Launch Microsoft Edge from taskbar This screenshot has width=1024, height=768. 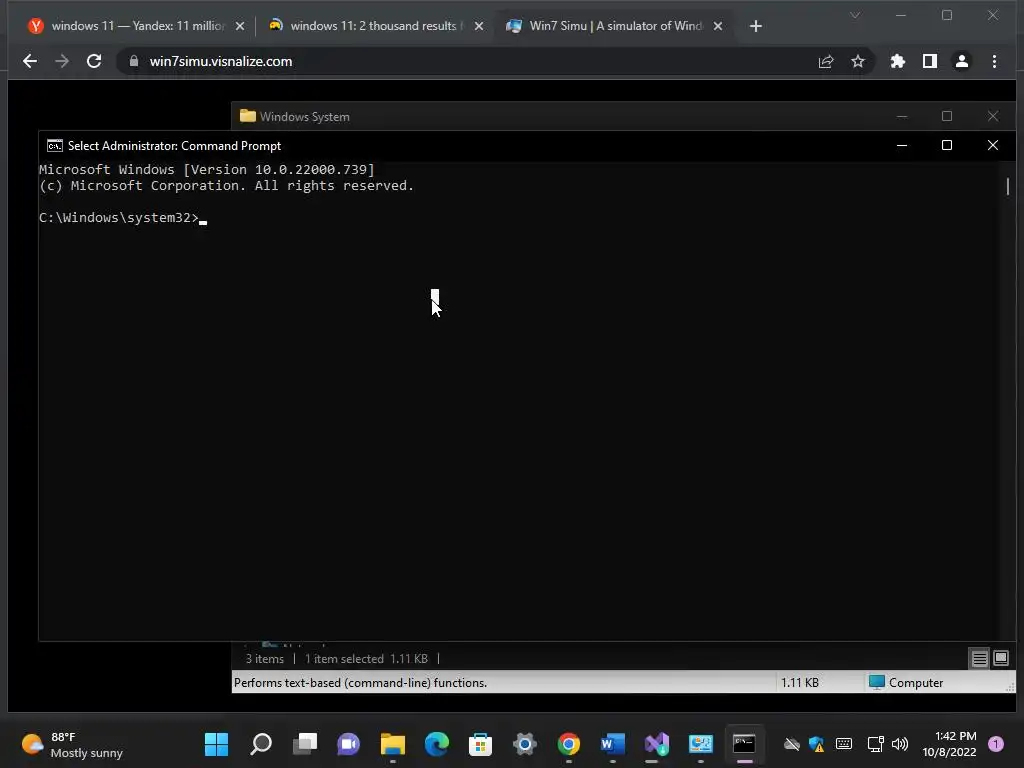tap(437, 744)
